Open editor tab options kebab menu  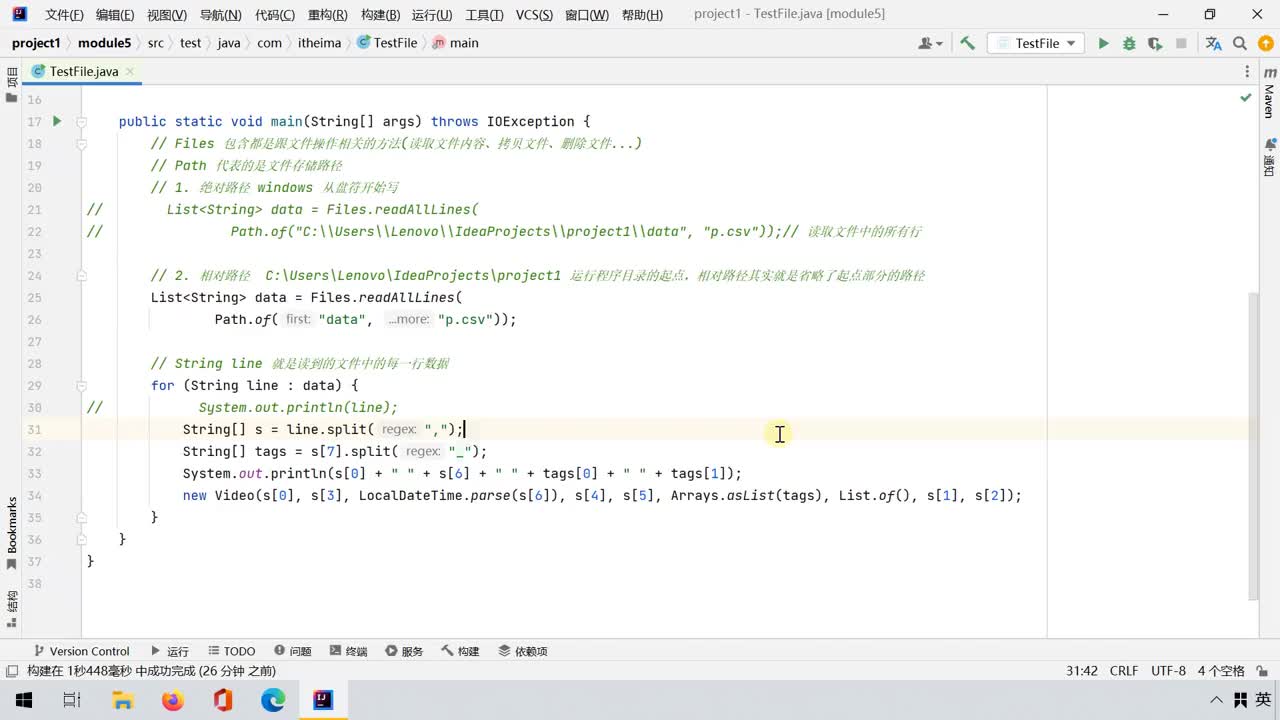pyautogui.click(x=1247, y=71)
